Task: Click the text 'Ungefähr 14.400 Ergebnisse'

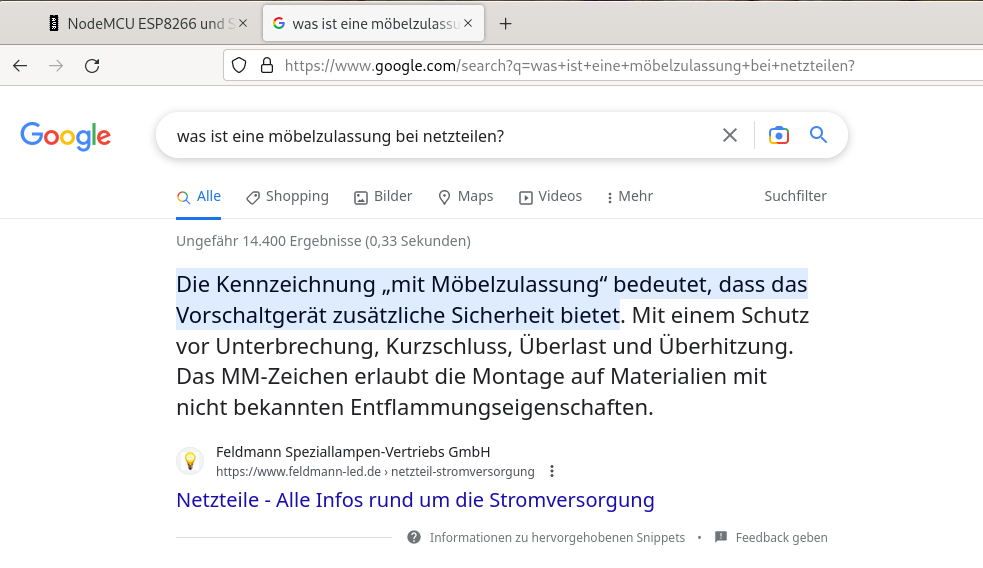Action: [268, 241]
